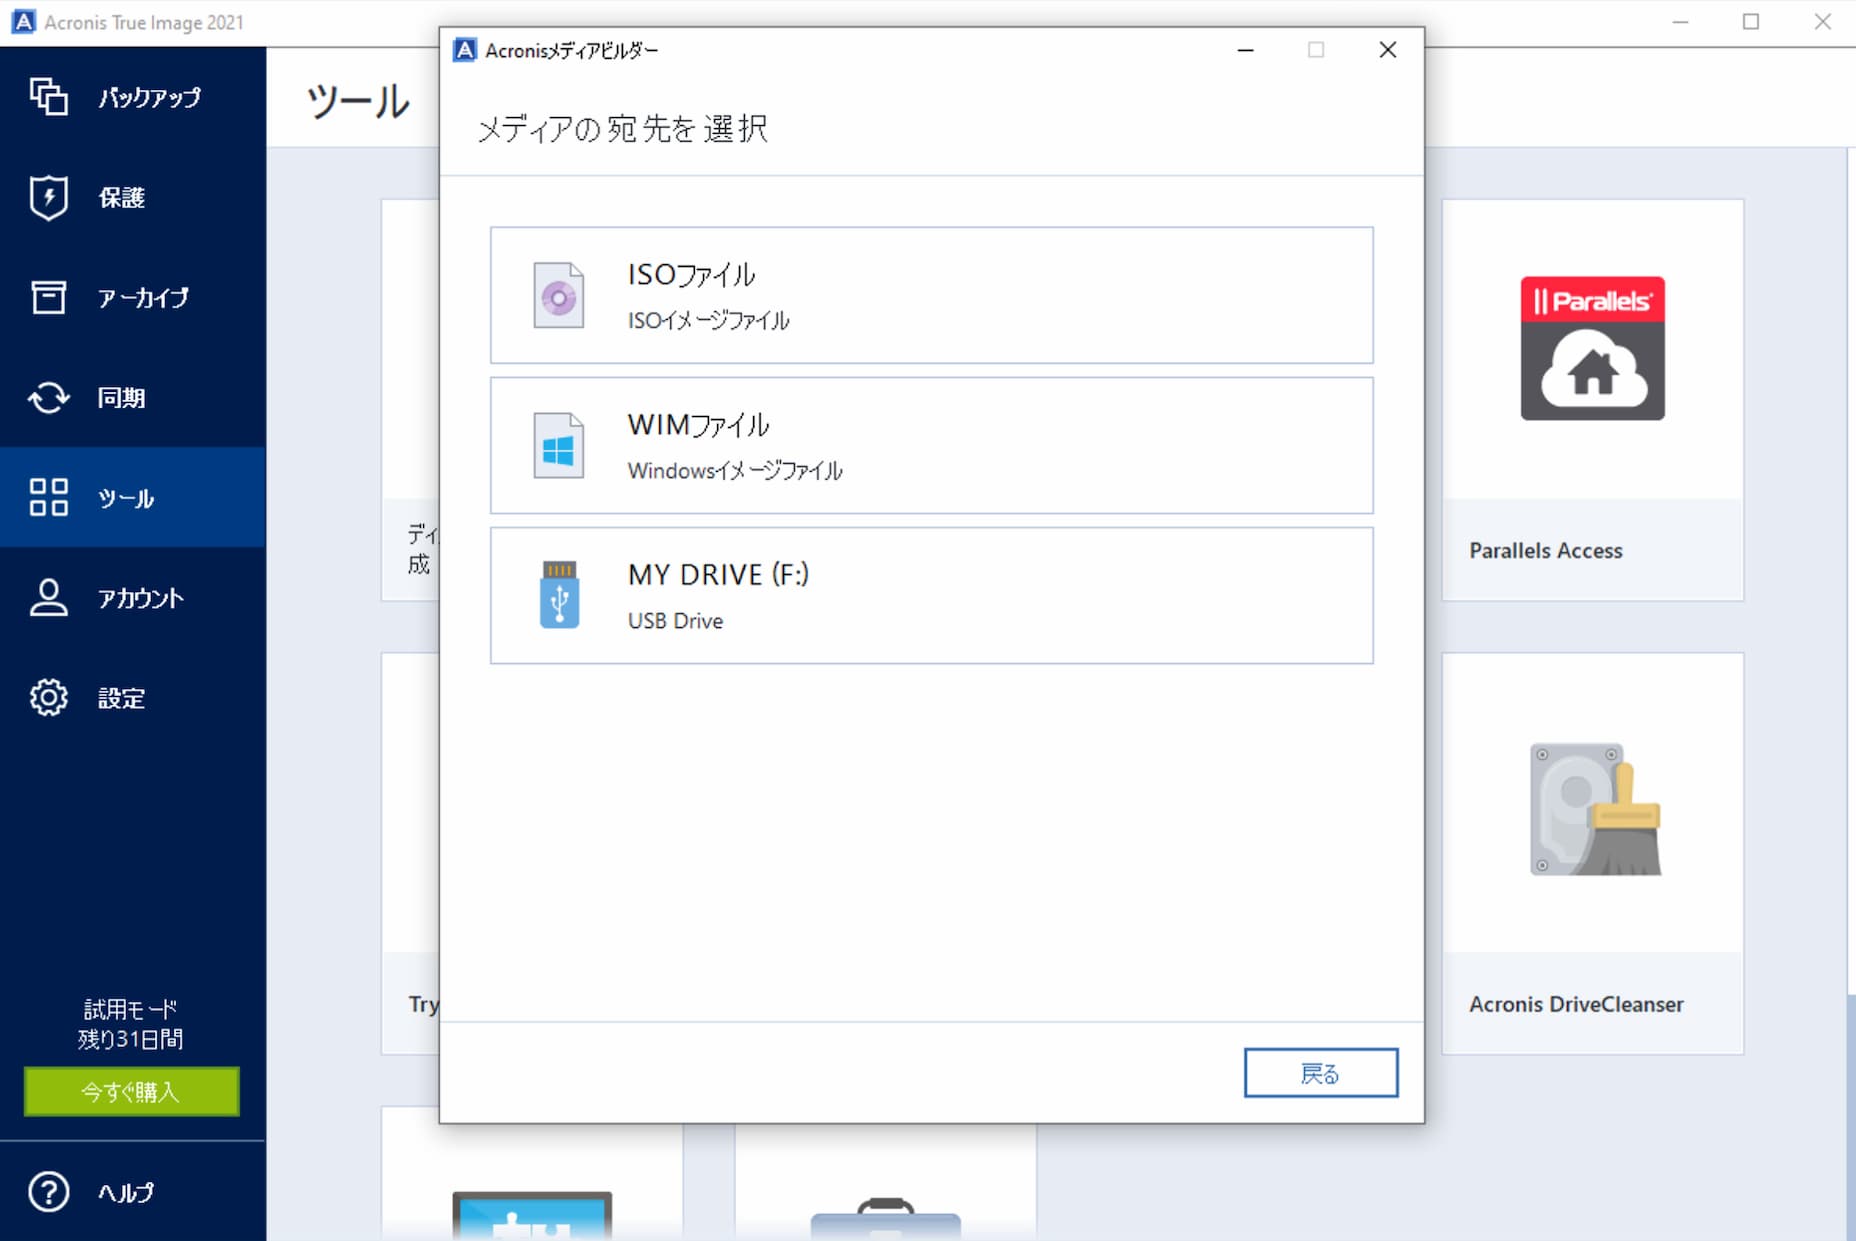
Task: Click the Windowsイメージファイル description text
Action: pos(735,470)
